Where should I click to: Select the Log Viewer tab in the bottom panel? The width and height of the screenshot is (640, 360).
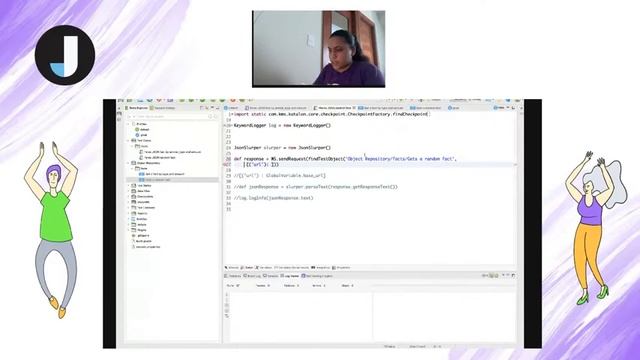pos(290,276)
